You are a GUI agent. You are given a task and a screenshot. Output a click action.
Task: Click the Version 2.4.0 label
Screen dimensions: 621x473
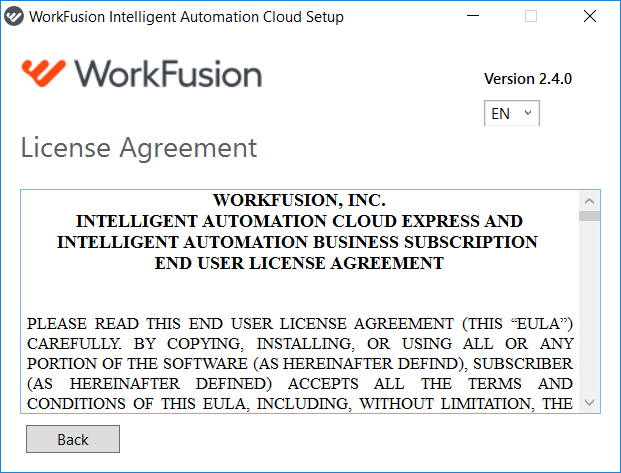click(528, 79)
